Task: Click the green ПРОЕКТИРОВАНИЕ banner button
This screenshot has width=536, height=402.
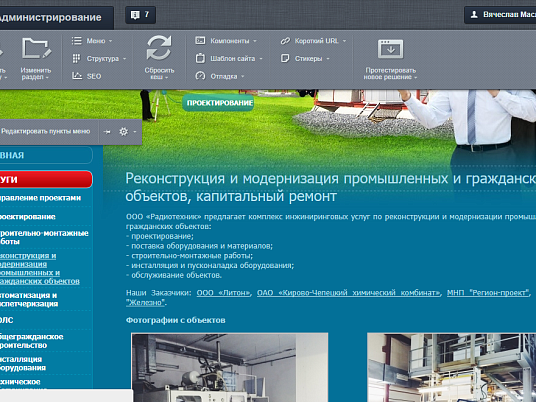Action: tap(218, 103)
